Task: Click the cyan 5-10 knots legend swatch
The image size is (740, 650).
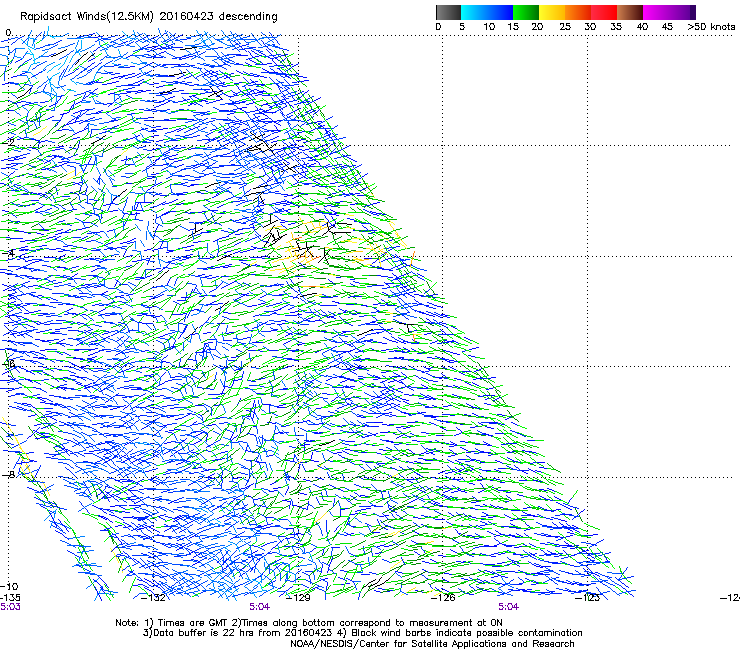Action: pyautogui.click(x=473, y=12)
